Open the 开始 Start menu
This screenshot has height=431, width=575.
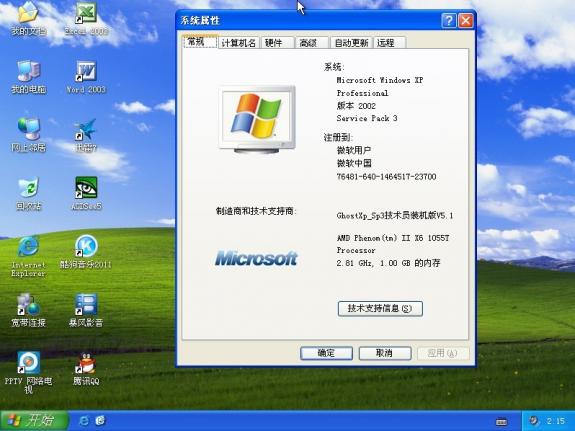tap(34, 421)
